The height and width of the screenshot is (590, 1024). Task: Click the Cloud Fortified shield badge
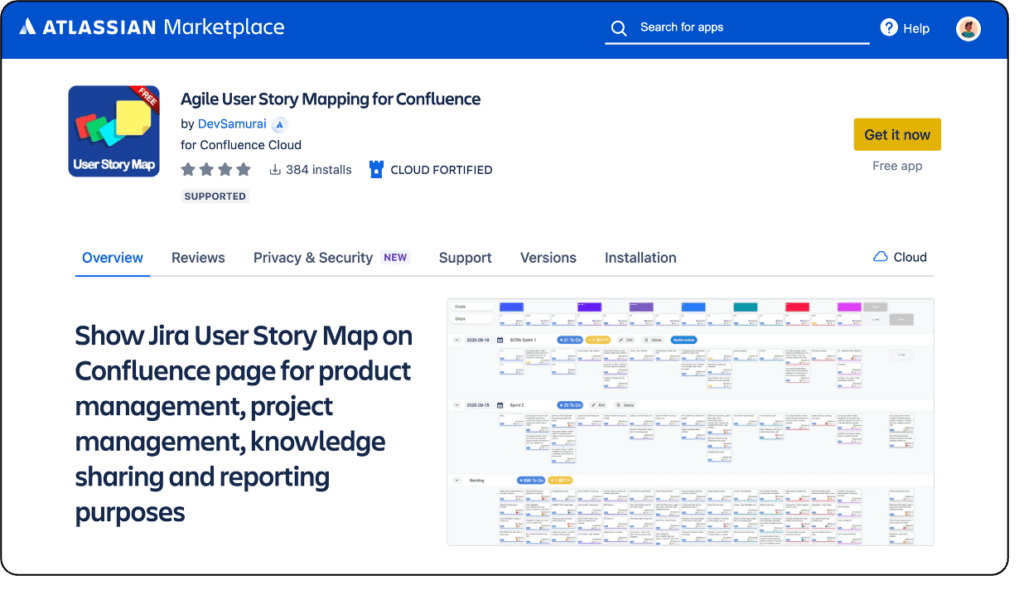378,170
